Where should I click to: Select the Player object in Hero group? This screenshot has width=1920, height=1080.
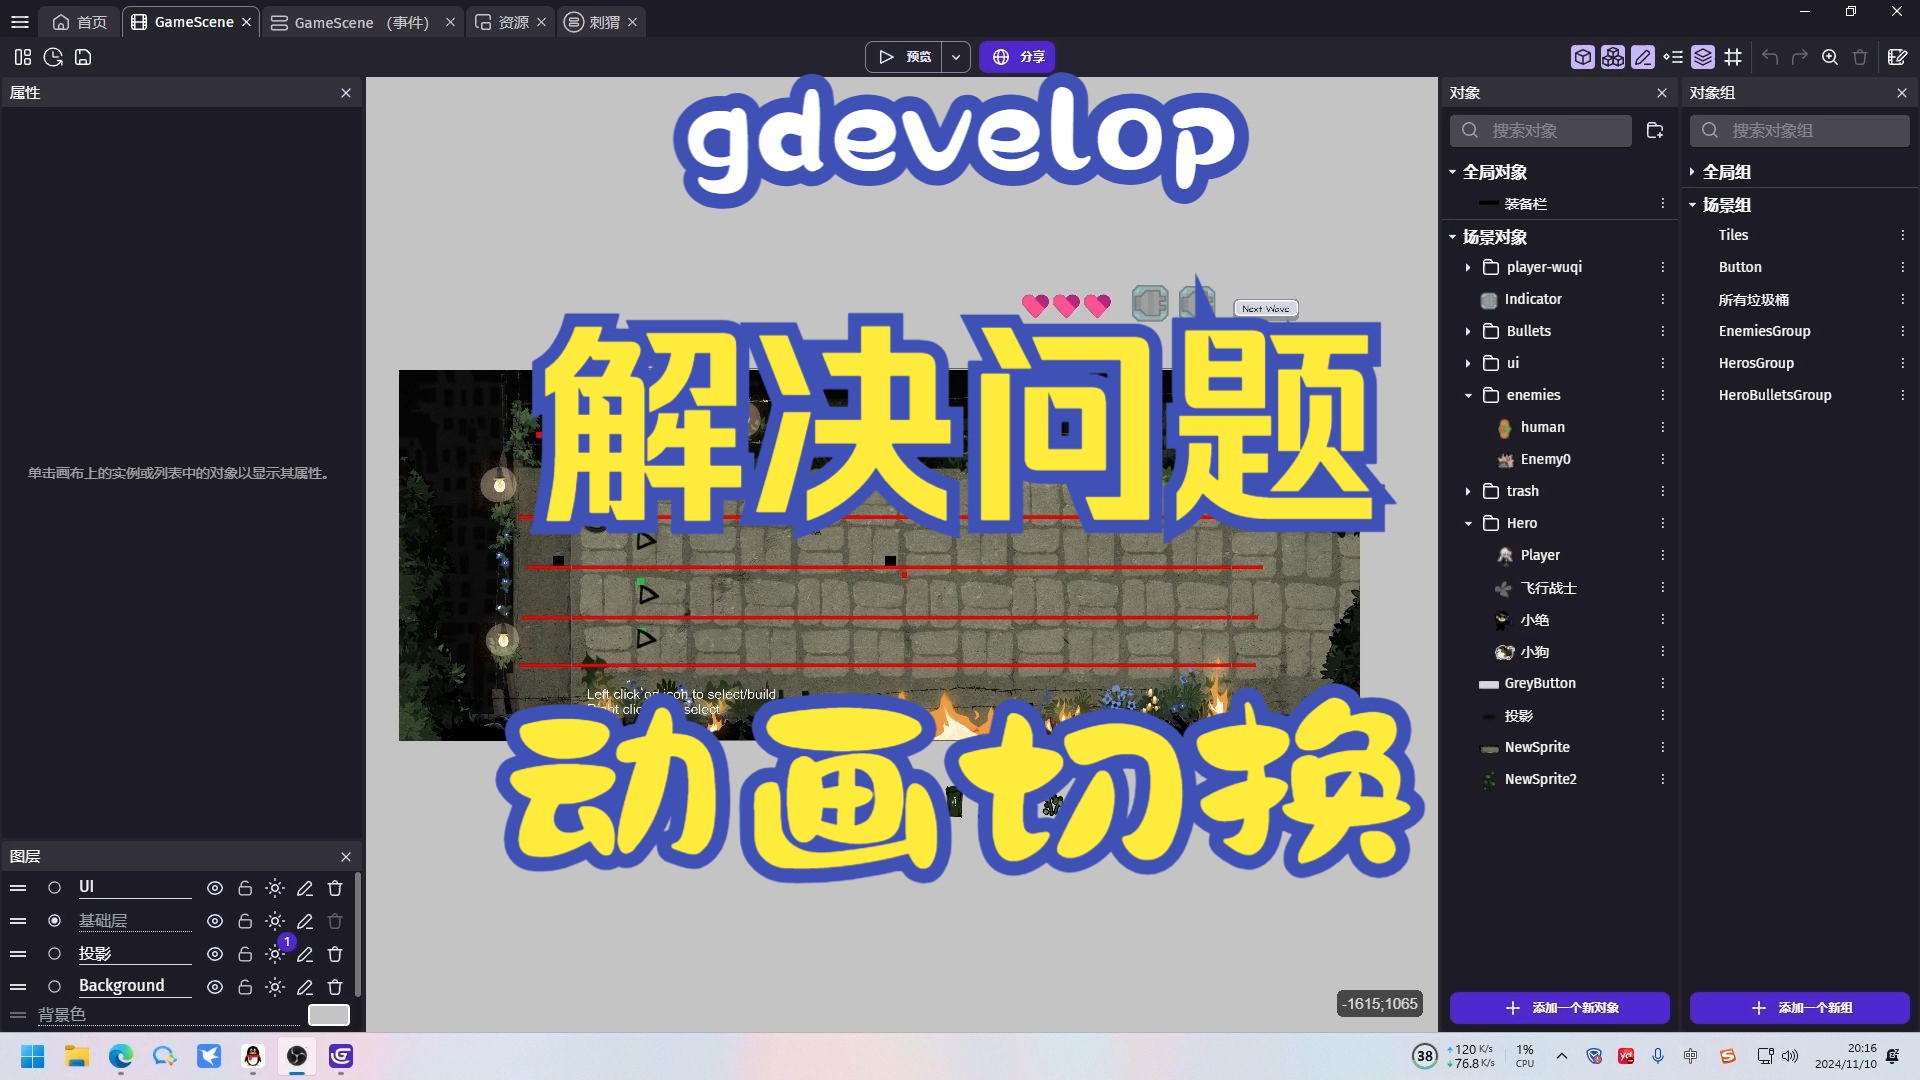(x=1540, y=554)
